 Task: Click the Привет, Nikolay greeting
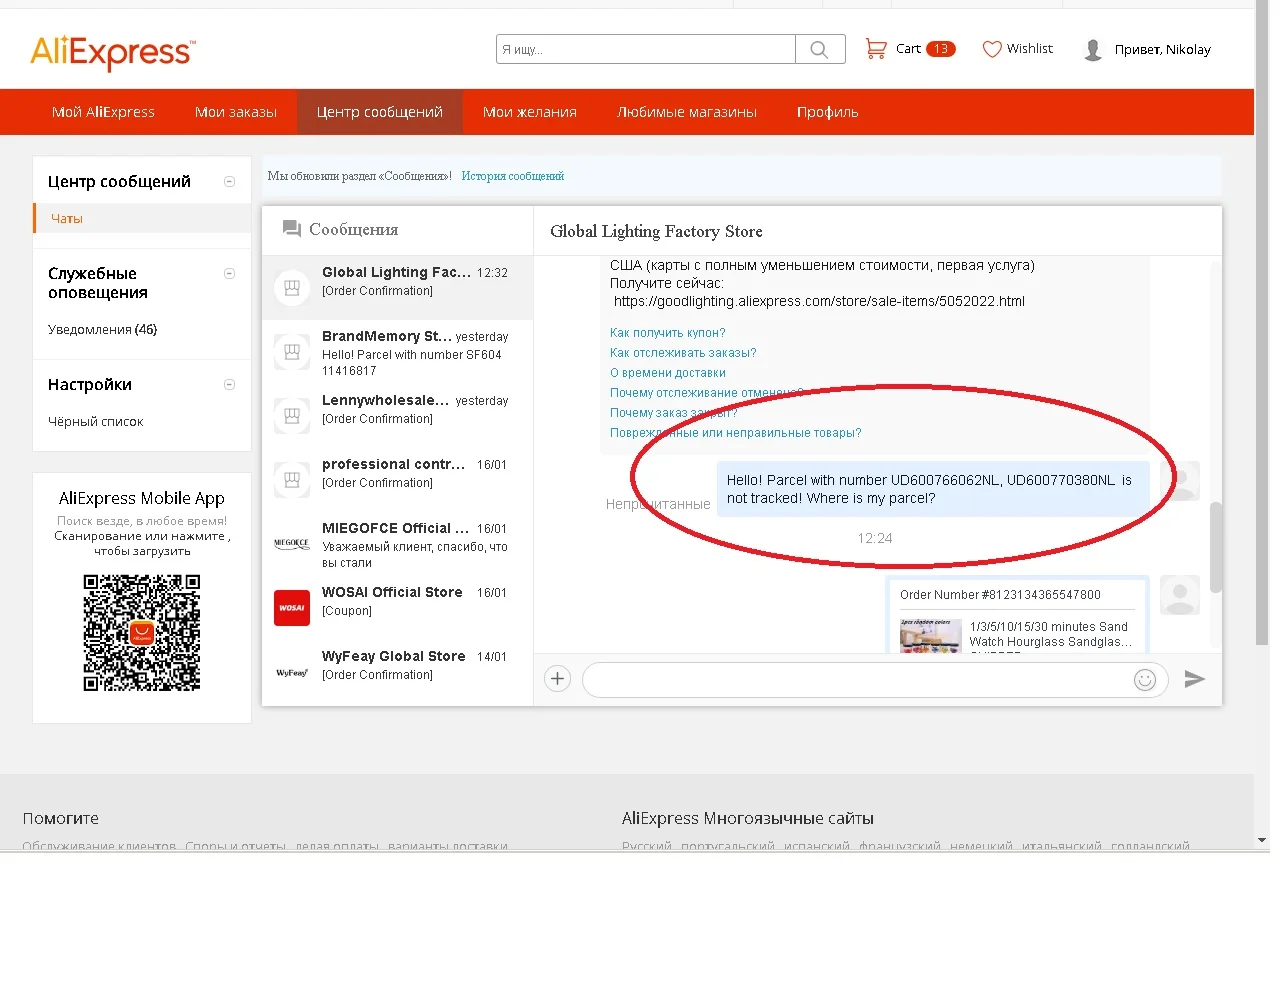coord(1163,50)
